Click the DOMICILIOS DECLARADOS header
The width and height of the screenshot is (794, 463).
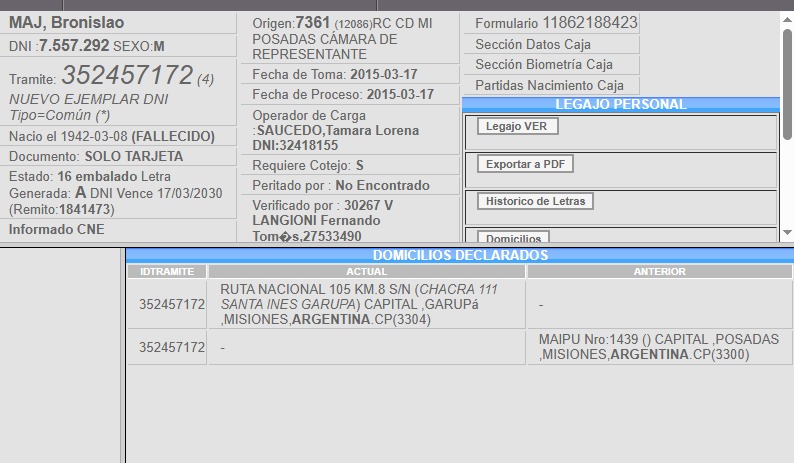point(460,255)
